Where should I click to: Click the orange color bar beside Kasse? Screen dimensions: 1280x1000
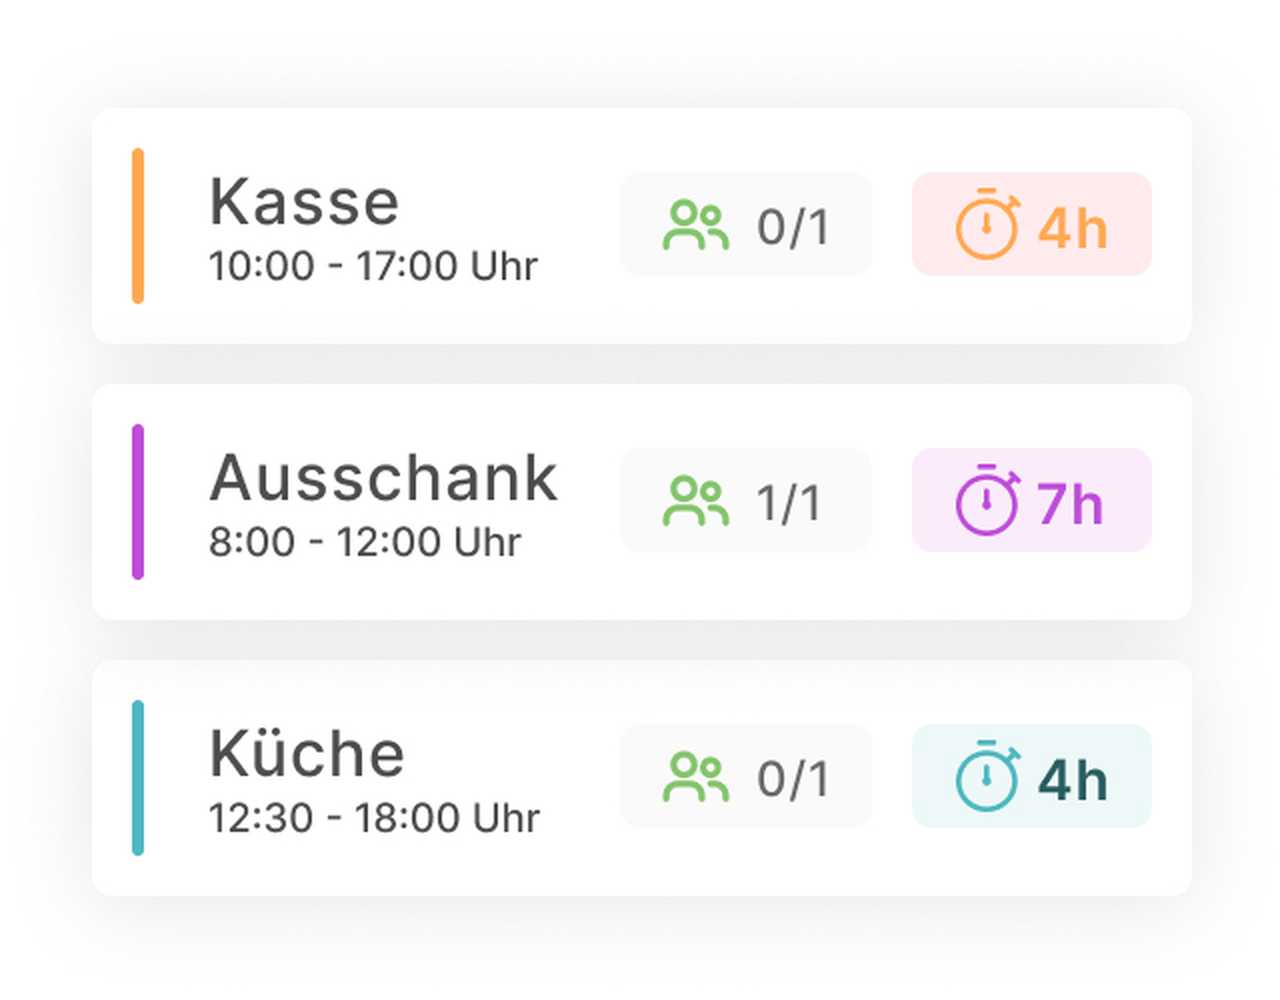point(138,226)
